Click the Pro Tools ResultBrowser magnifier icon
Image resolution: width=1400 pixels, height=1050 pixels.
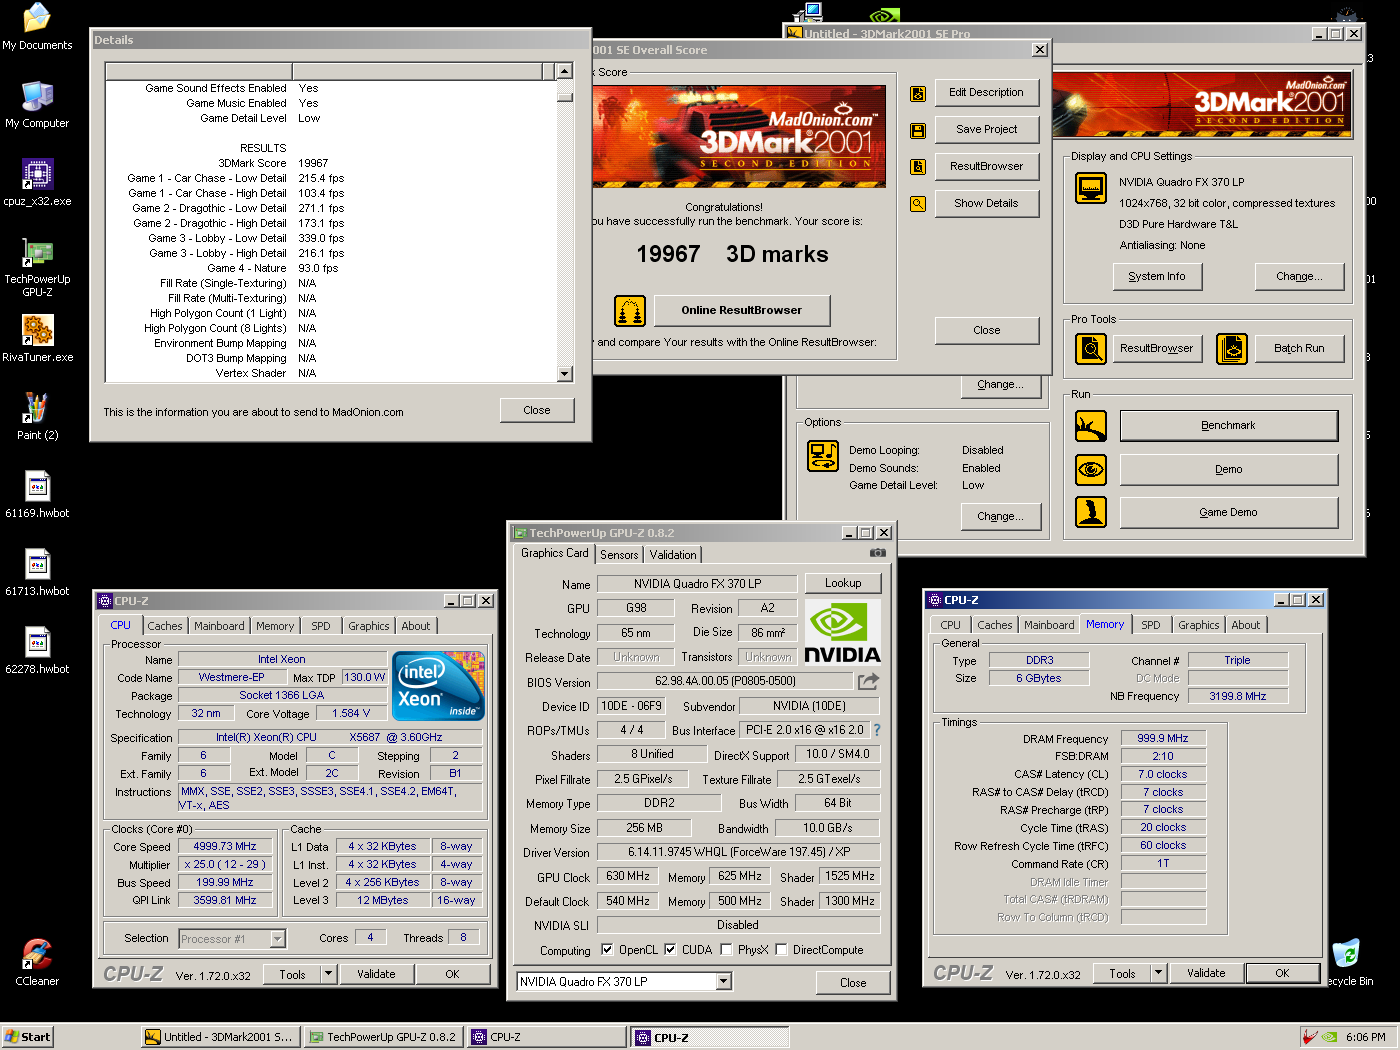point(1091,349)
